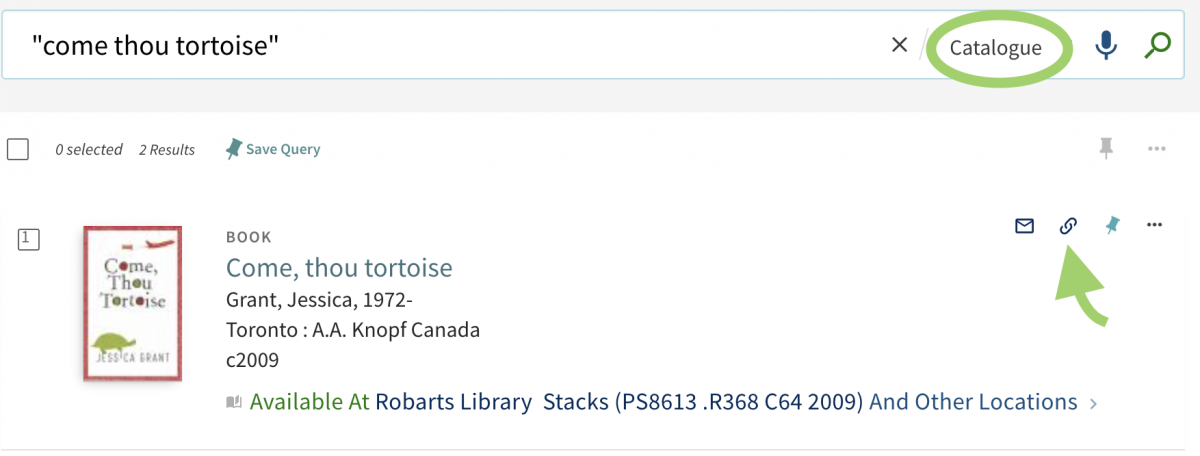Pin the Come, thou tortoise record
The width and height of the screenshot is (1200, 456).
click(1112, 226)
